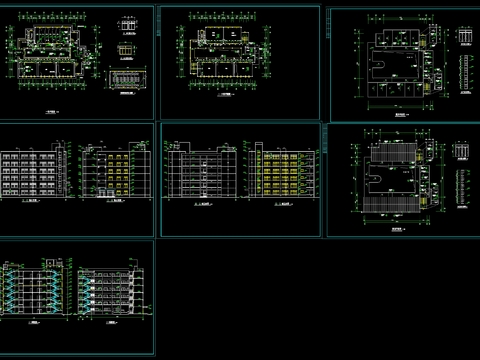Click the caption under the first floor plan
Viewport: 480px width, 360px height.
click(x=52, y=112)
